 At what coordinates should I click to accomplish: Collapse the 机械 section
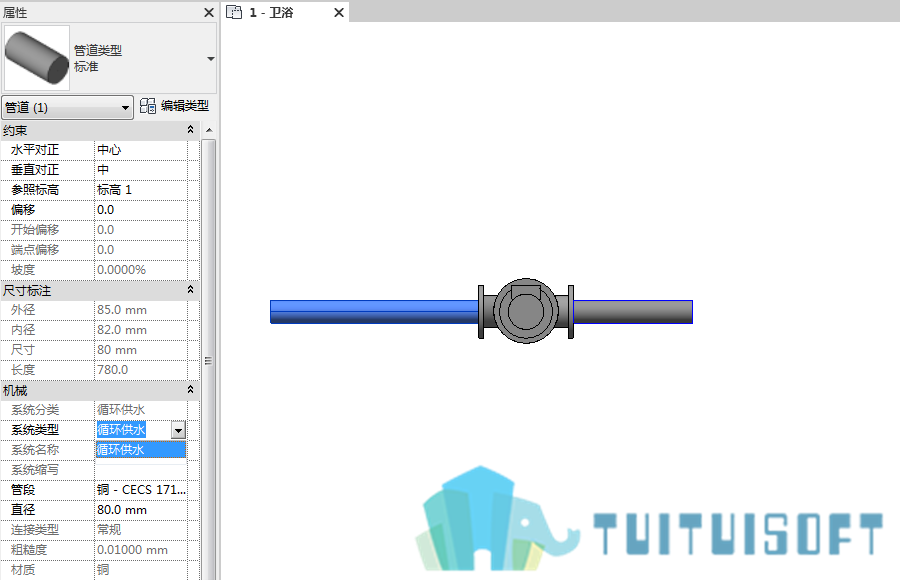(x=191, y=390)
